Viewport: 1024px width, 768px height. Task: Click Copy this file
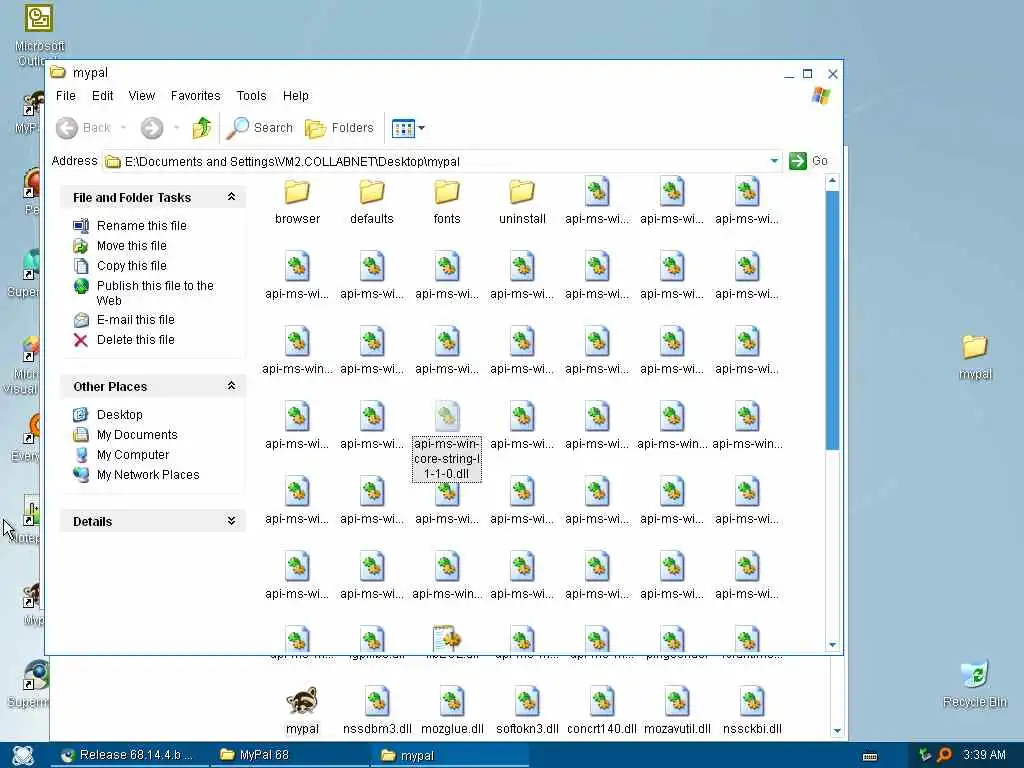(x=120, y=265)
